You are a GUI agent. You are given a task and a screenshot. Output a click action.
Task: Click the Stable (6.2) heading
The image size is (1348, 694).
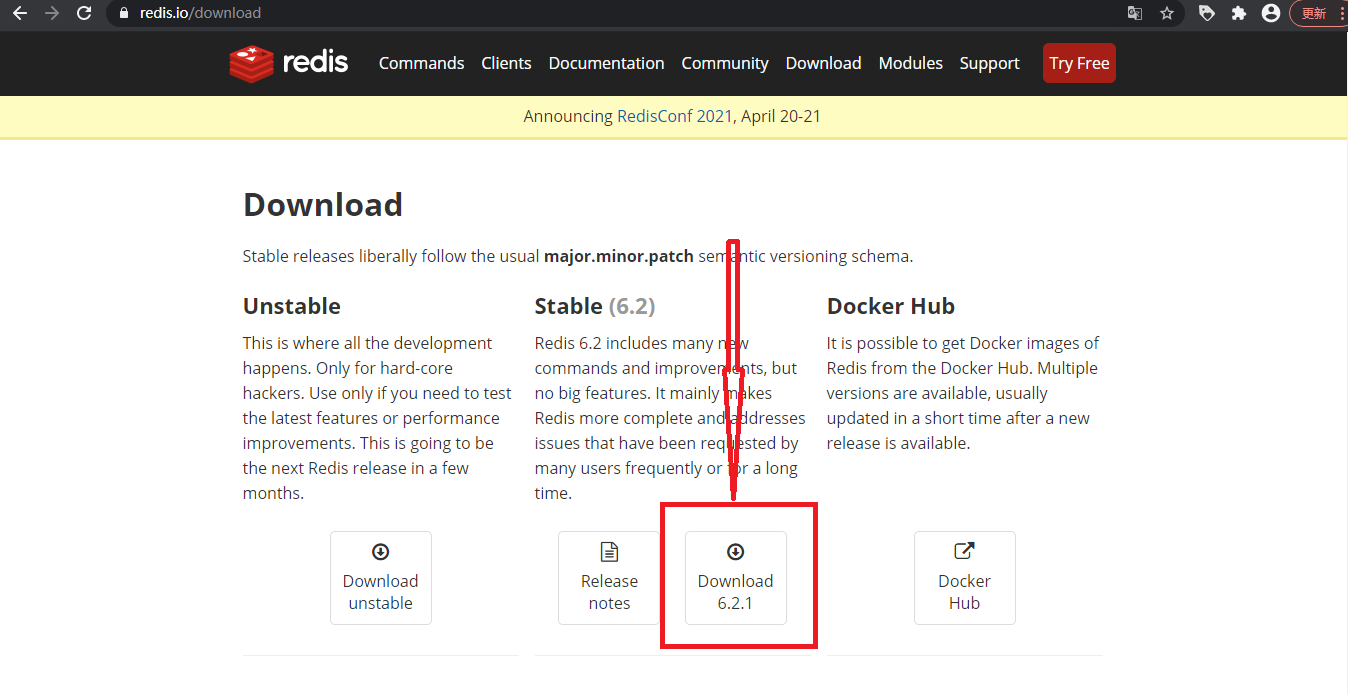(x=595, y=306)
